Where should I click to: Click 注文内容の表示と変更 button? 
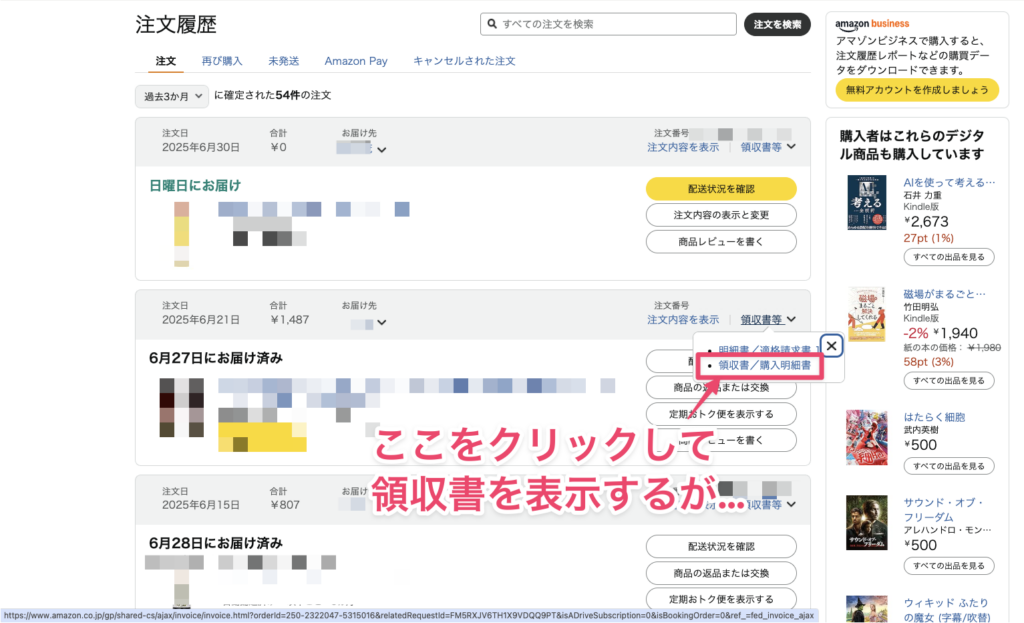721,215
